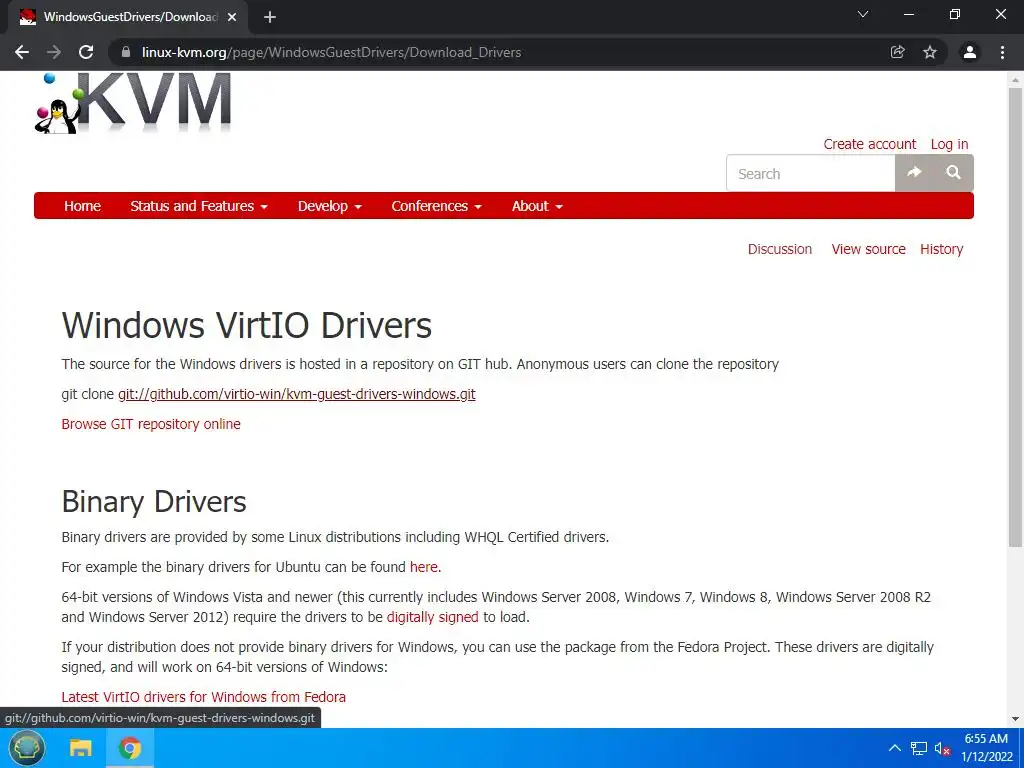Open the taskbar clock showing 6:55 AM
Viewport: 1024px width, 768px height.
[x=986, y=748]
